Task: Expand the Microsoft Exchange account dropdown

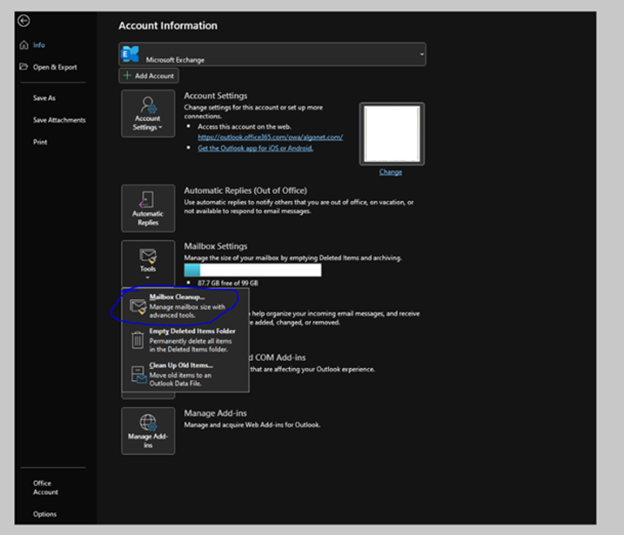Action: (x=272, y=54)
